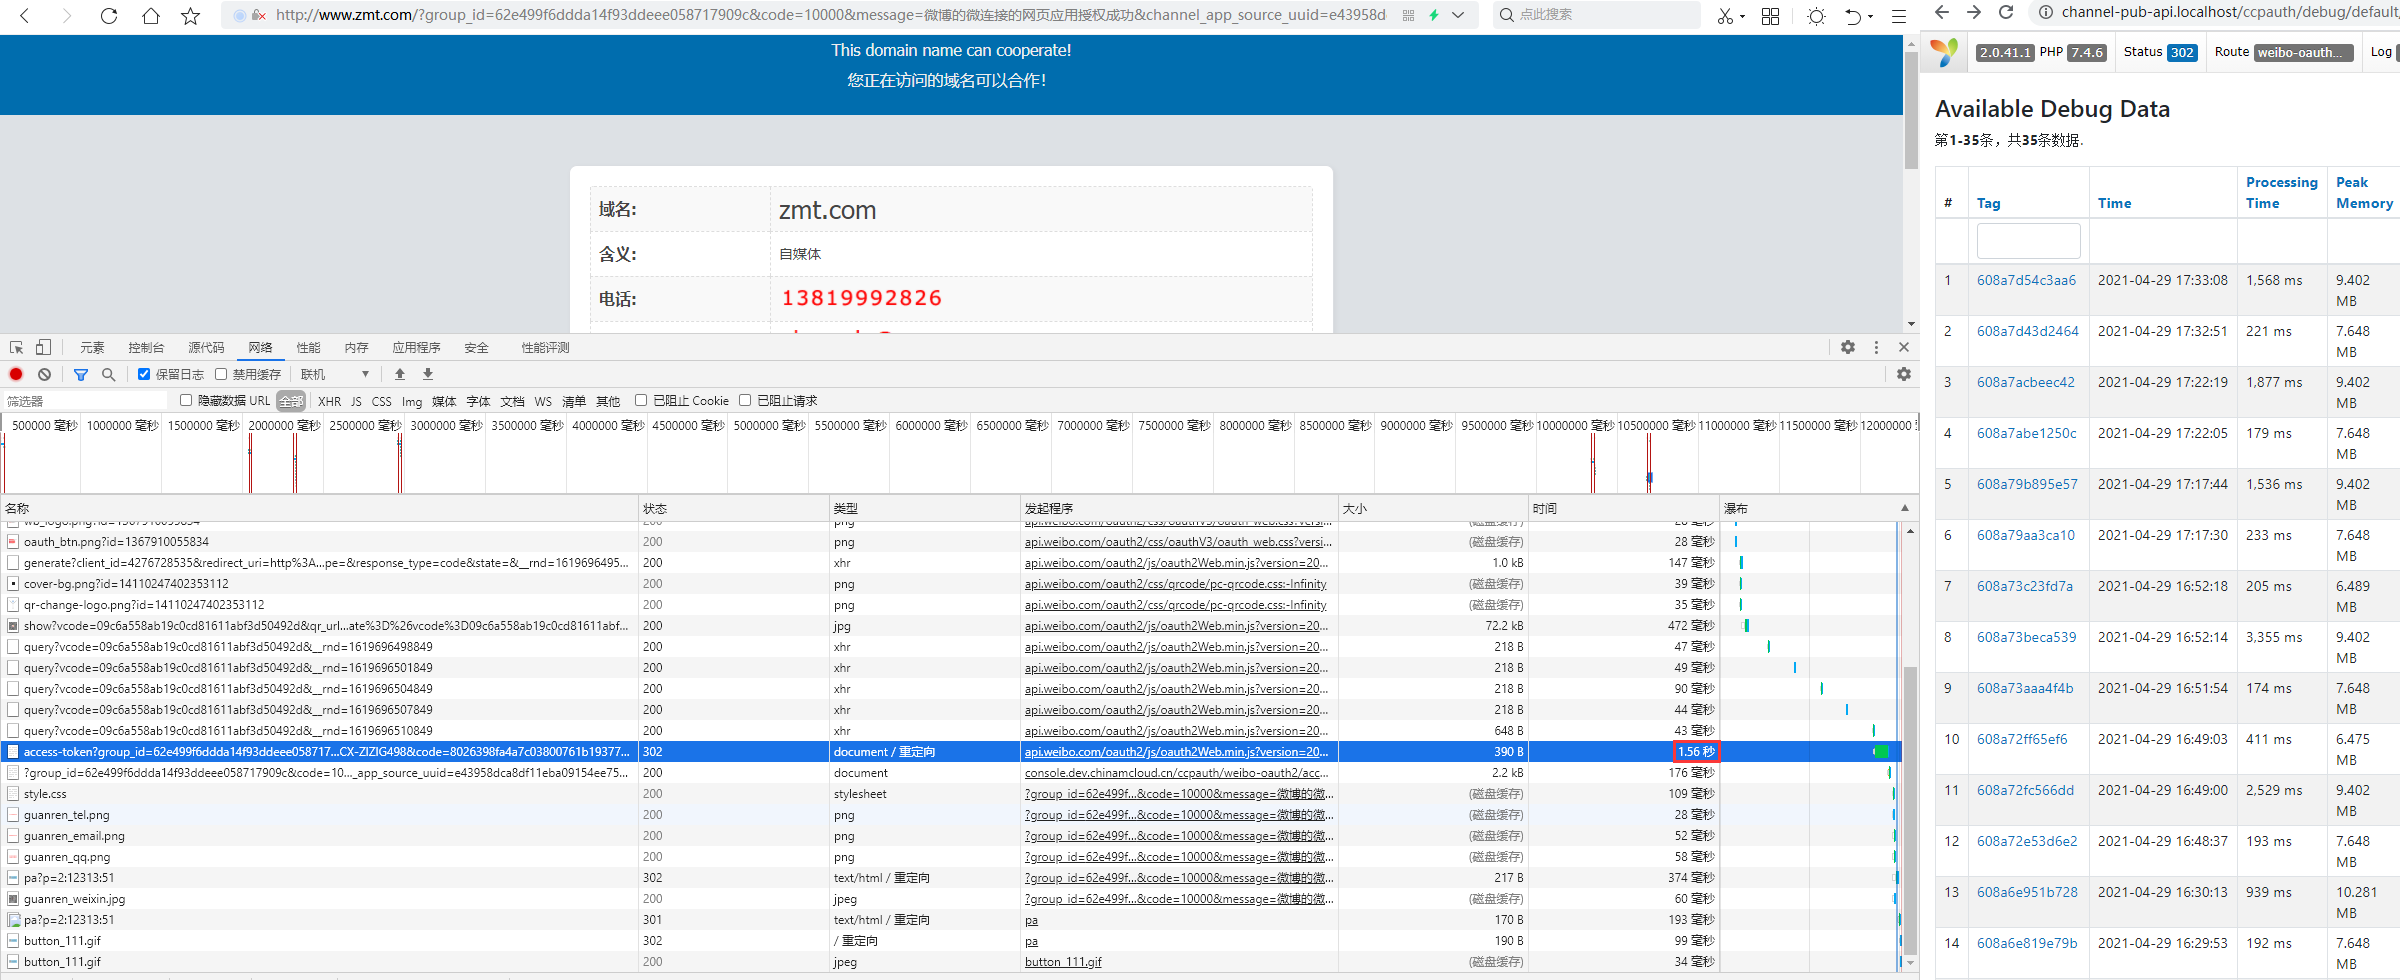The width and height of the screenshot is (2400, 980).
Task: Uncheck the 保留日志 preserve log checkbox
Action: [144, 374]
